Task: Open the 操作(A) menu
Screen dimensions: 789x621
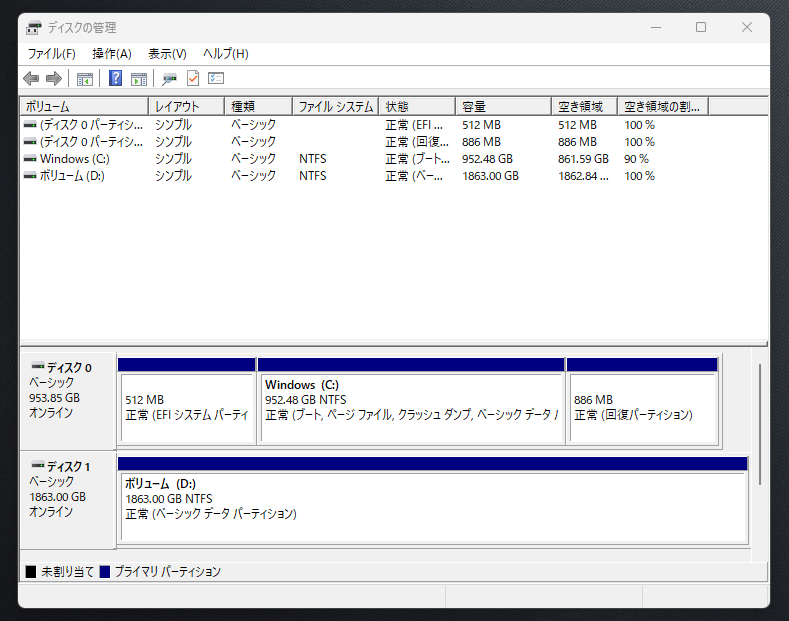Action: point(112,54)
